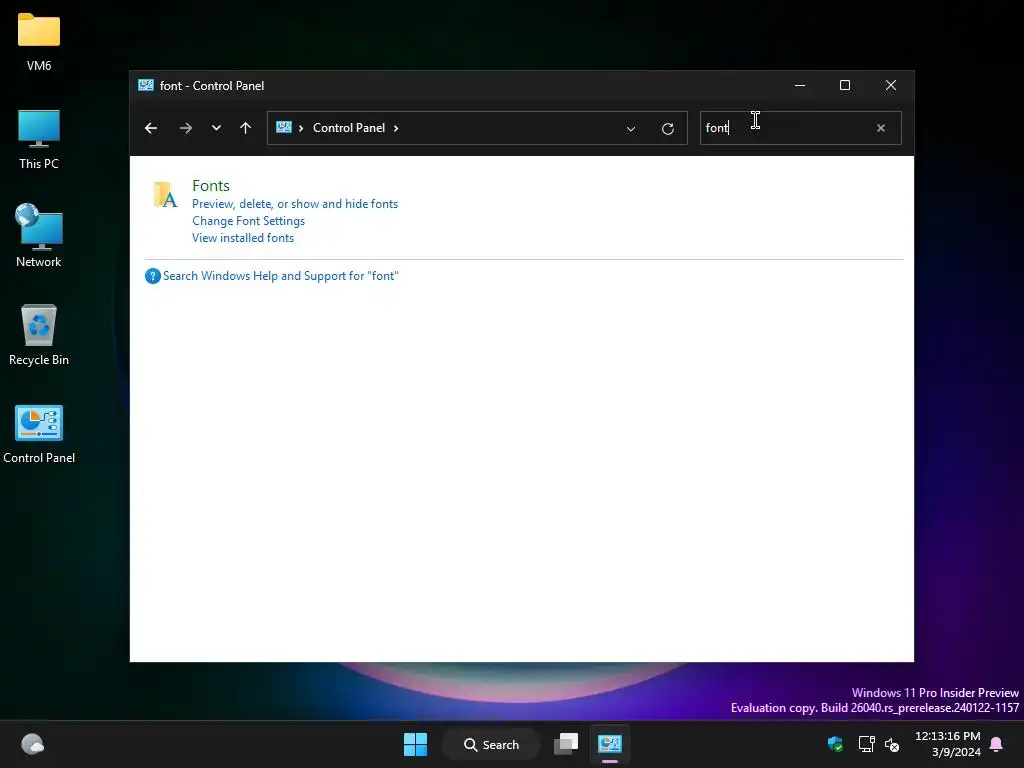Go up one level arrow
Screen dimensions: 1024x768
pyautogui.click(x=246, y=128)
